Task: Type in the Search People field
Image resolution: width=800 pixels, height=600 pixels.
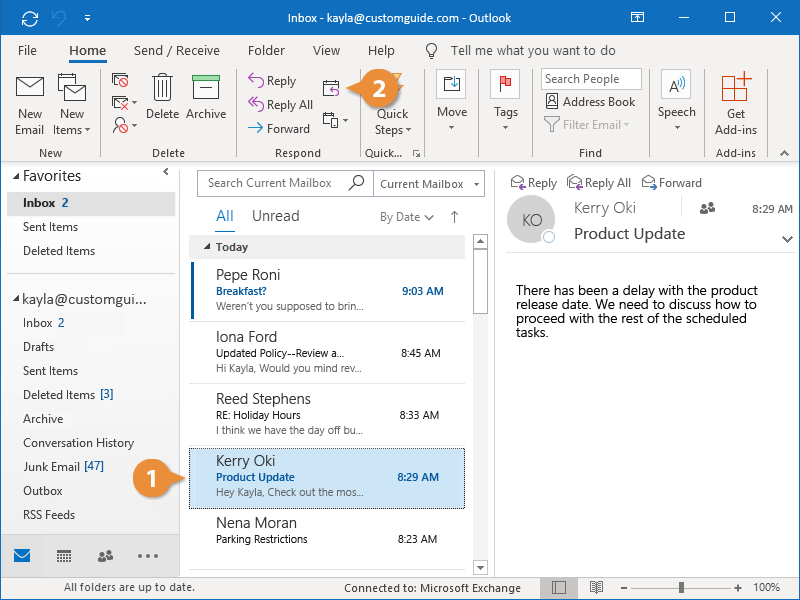Action: 591,79
